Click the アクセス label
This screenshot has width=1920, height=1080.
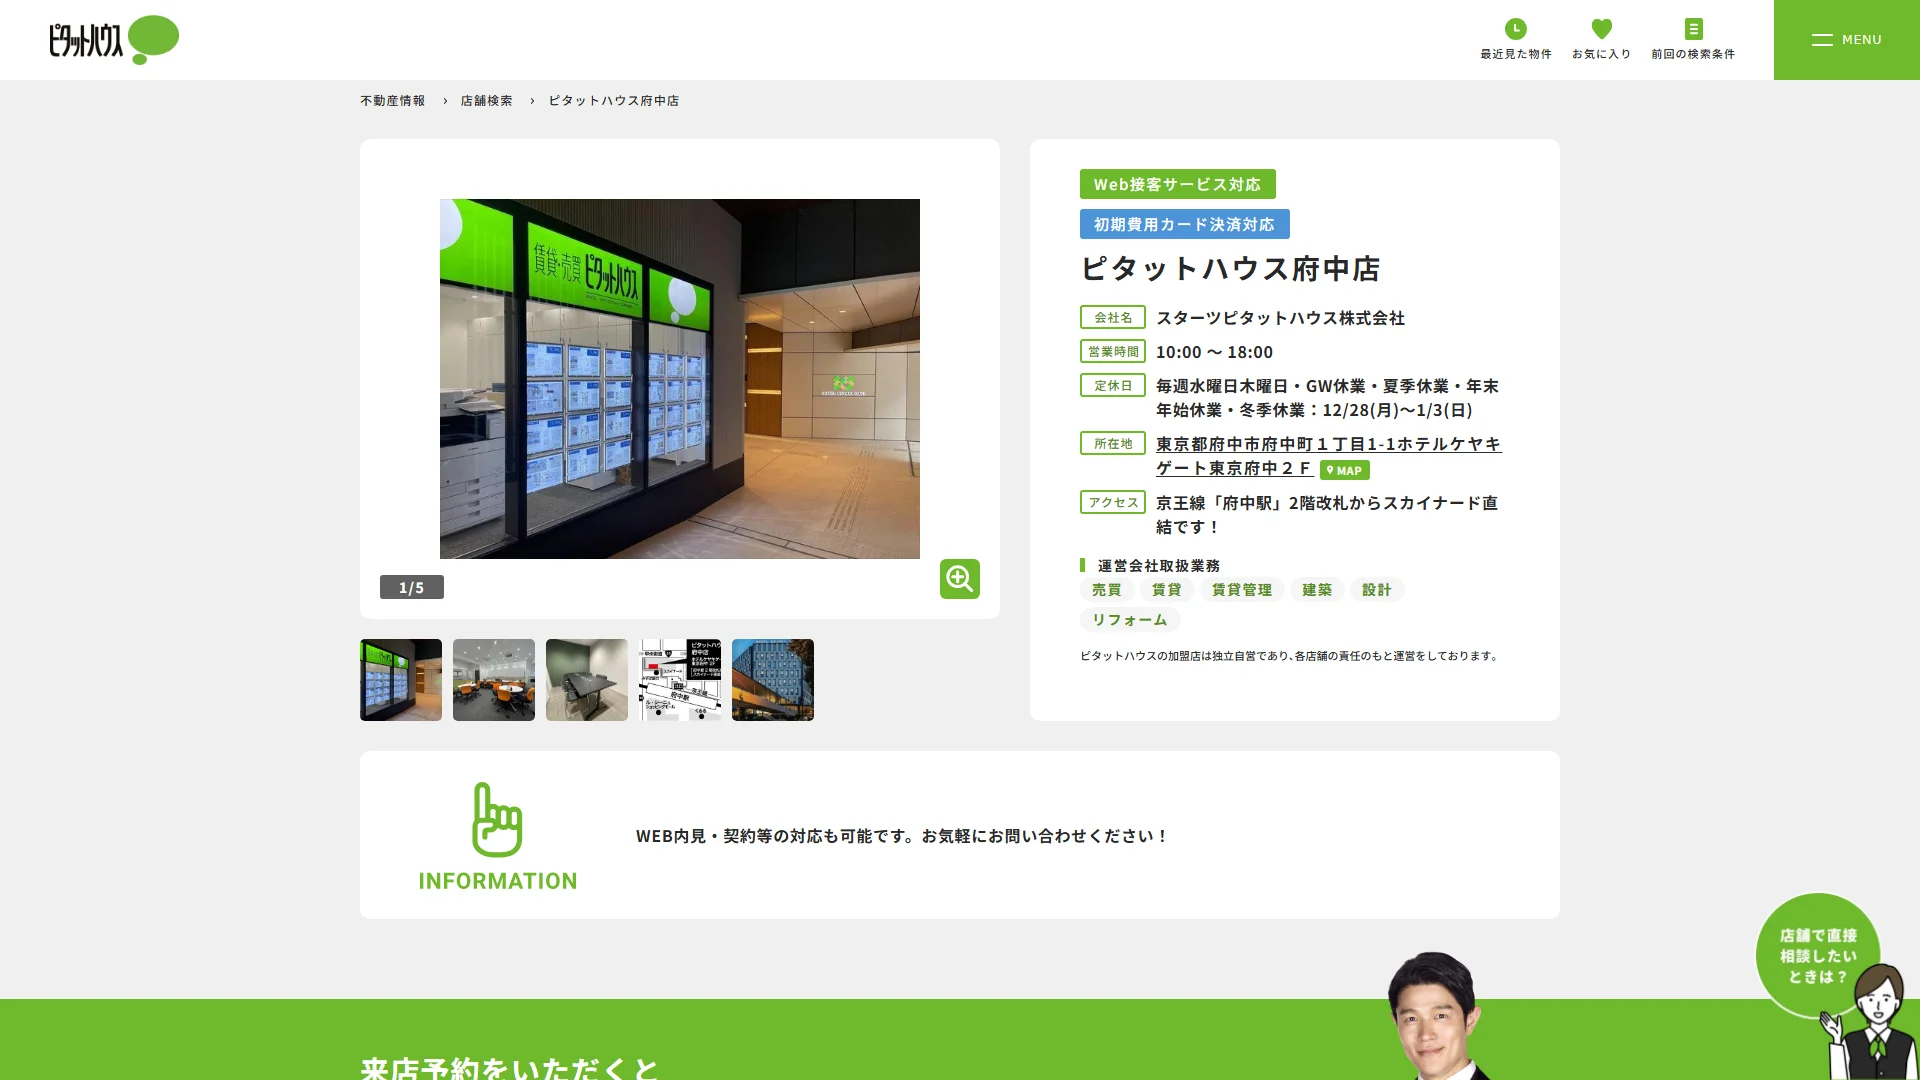point(1113,502)
